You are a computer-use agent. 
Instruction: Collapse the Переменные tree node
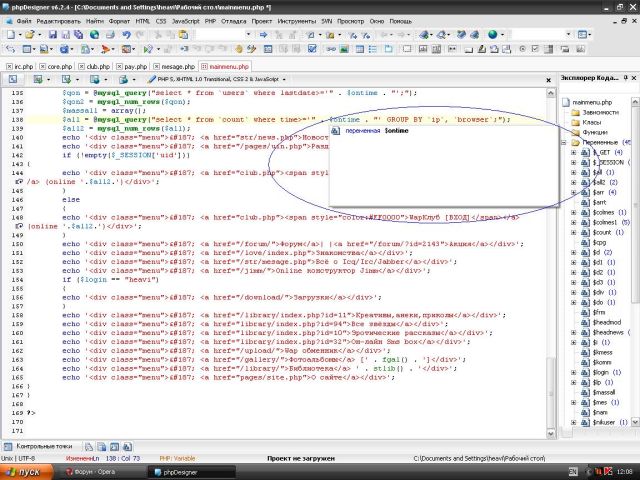[565, 143]
